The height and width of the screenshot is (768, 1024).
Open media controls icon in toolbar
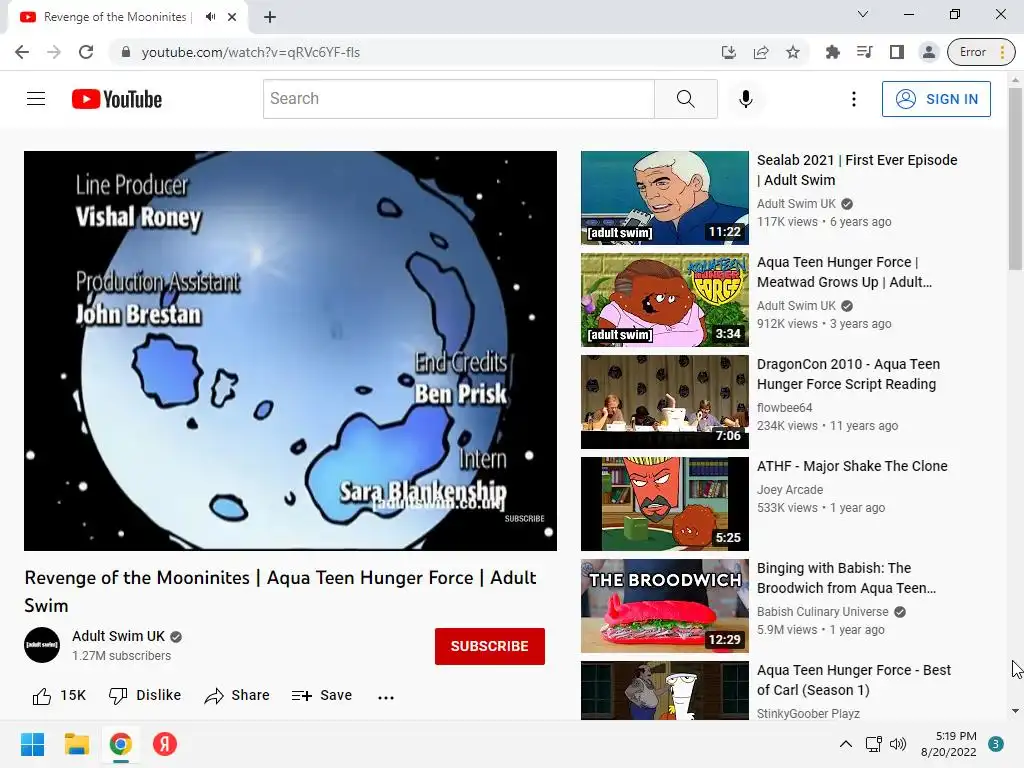point(865,52)
